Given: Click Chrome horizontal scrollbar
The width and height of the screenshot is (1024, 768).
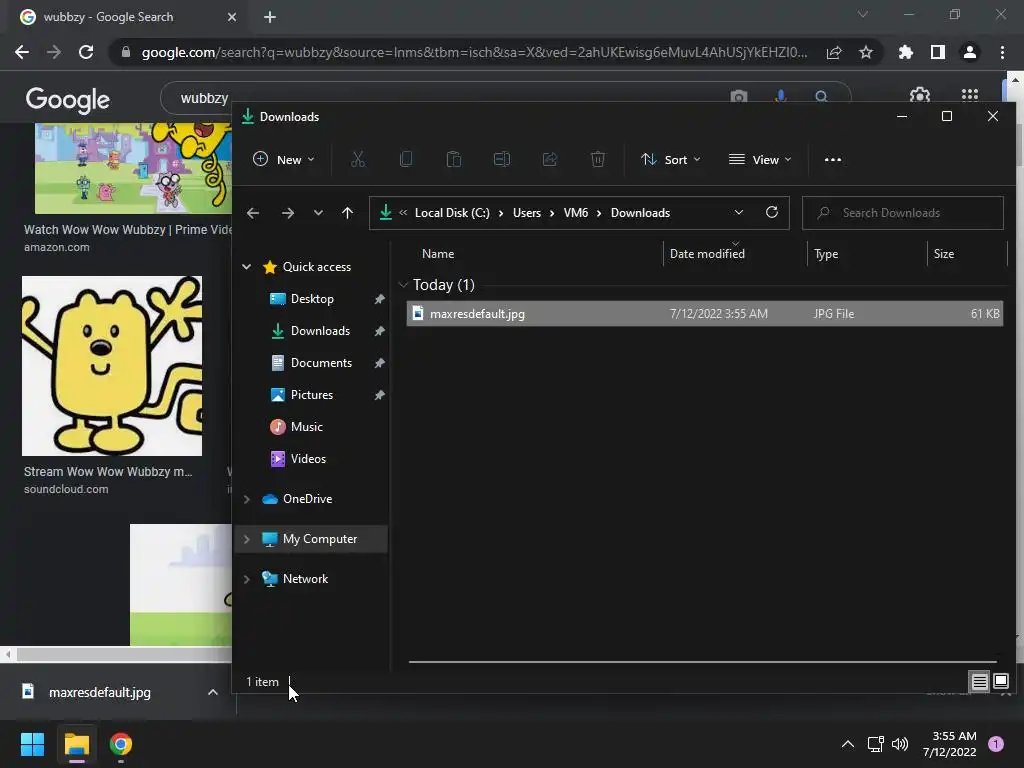Looking at the screenshot, I should coord(123,654).
